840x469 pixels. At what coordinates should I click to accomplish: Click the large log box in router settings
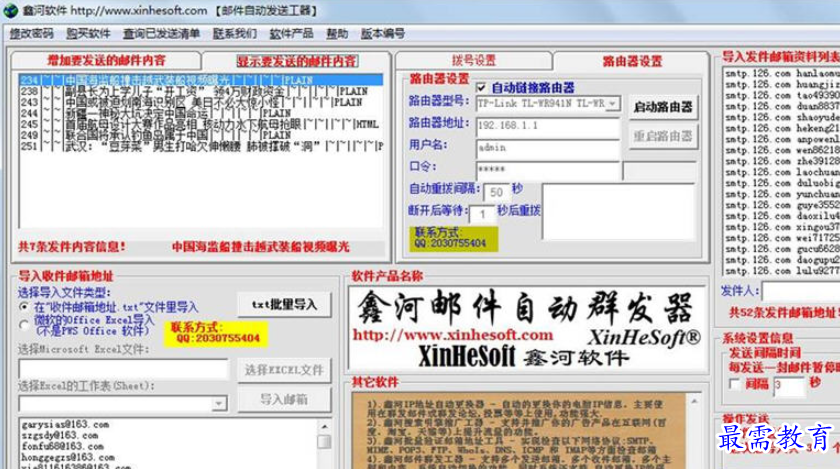point(619,211)
